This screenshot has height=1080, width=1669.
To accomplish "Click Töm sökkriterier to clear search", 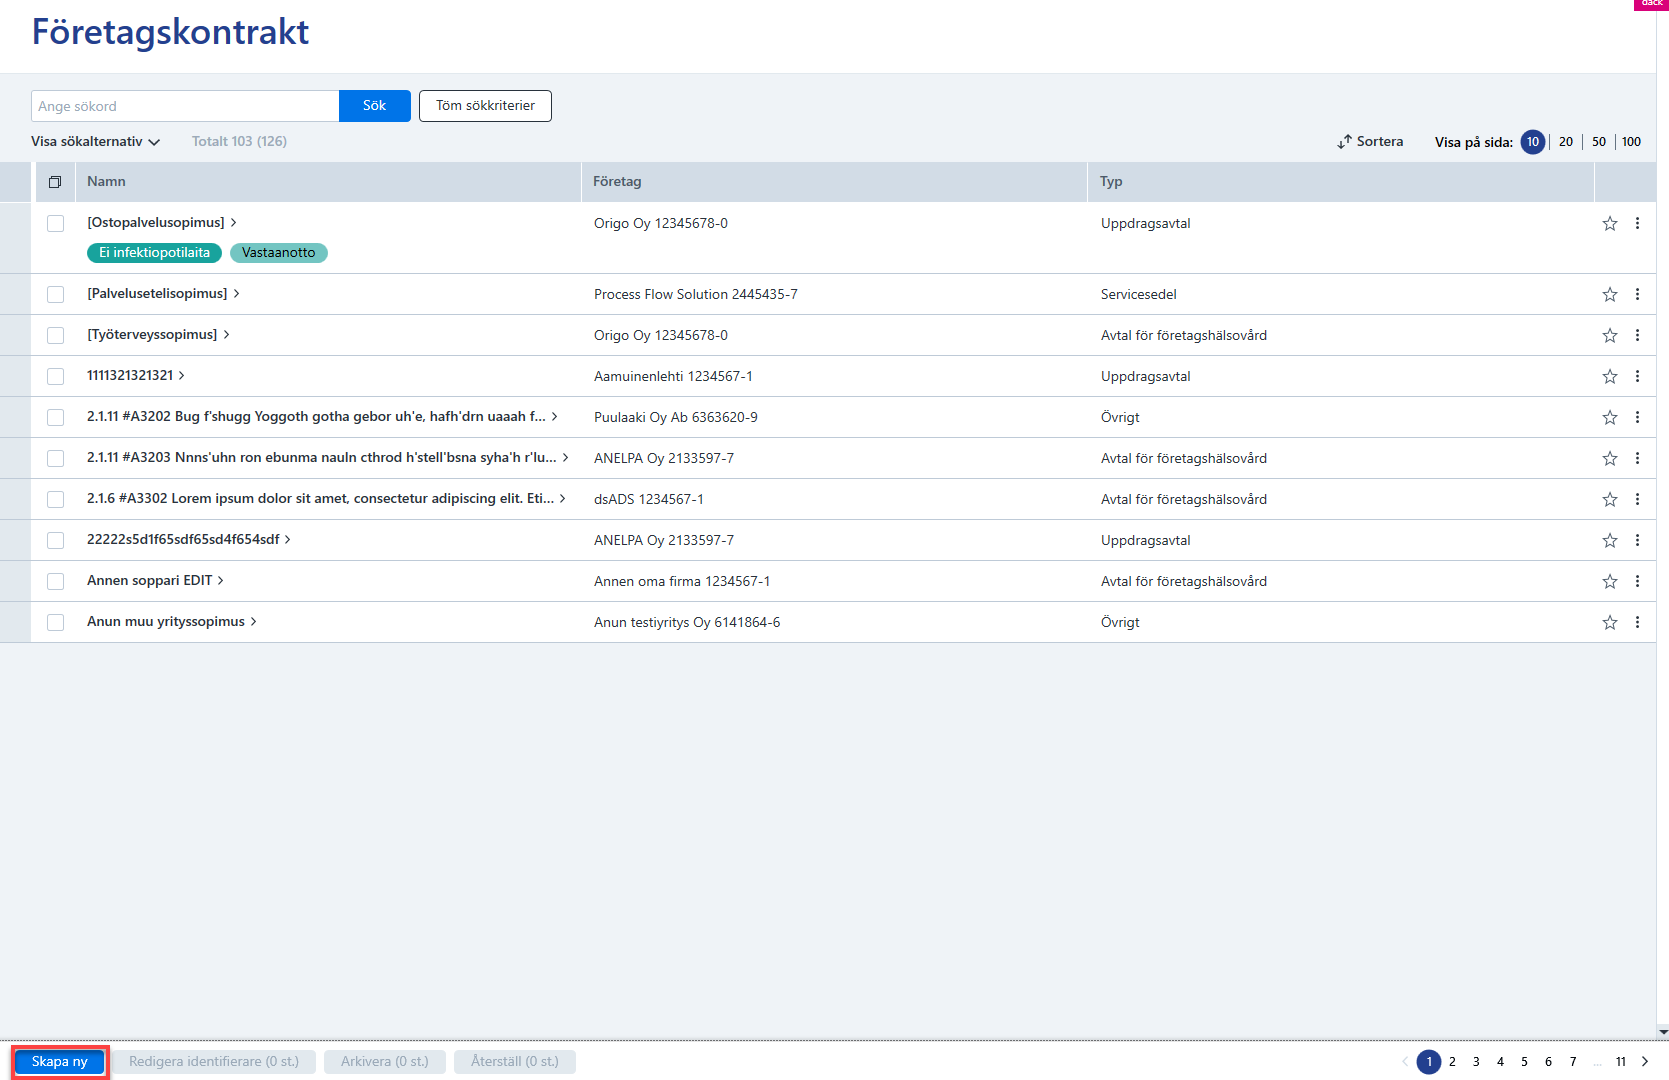I will point(485,106).
